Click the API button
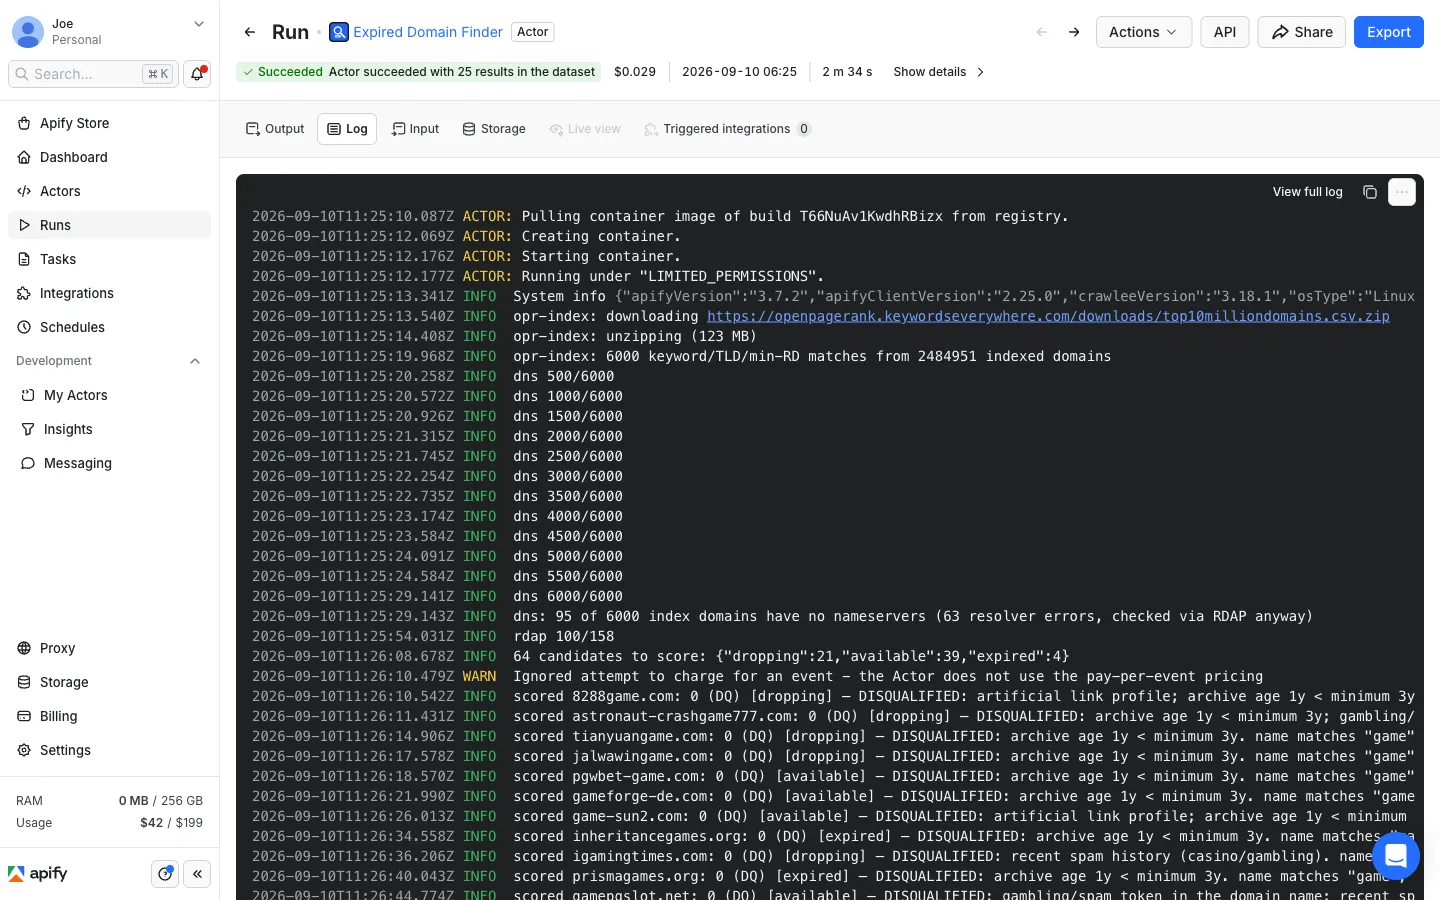This screenshot has height=900, width=1440. [1225, 32]
